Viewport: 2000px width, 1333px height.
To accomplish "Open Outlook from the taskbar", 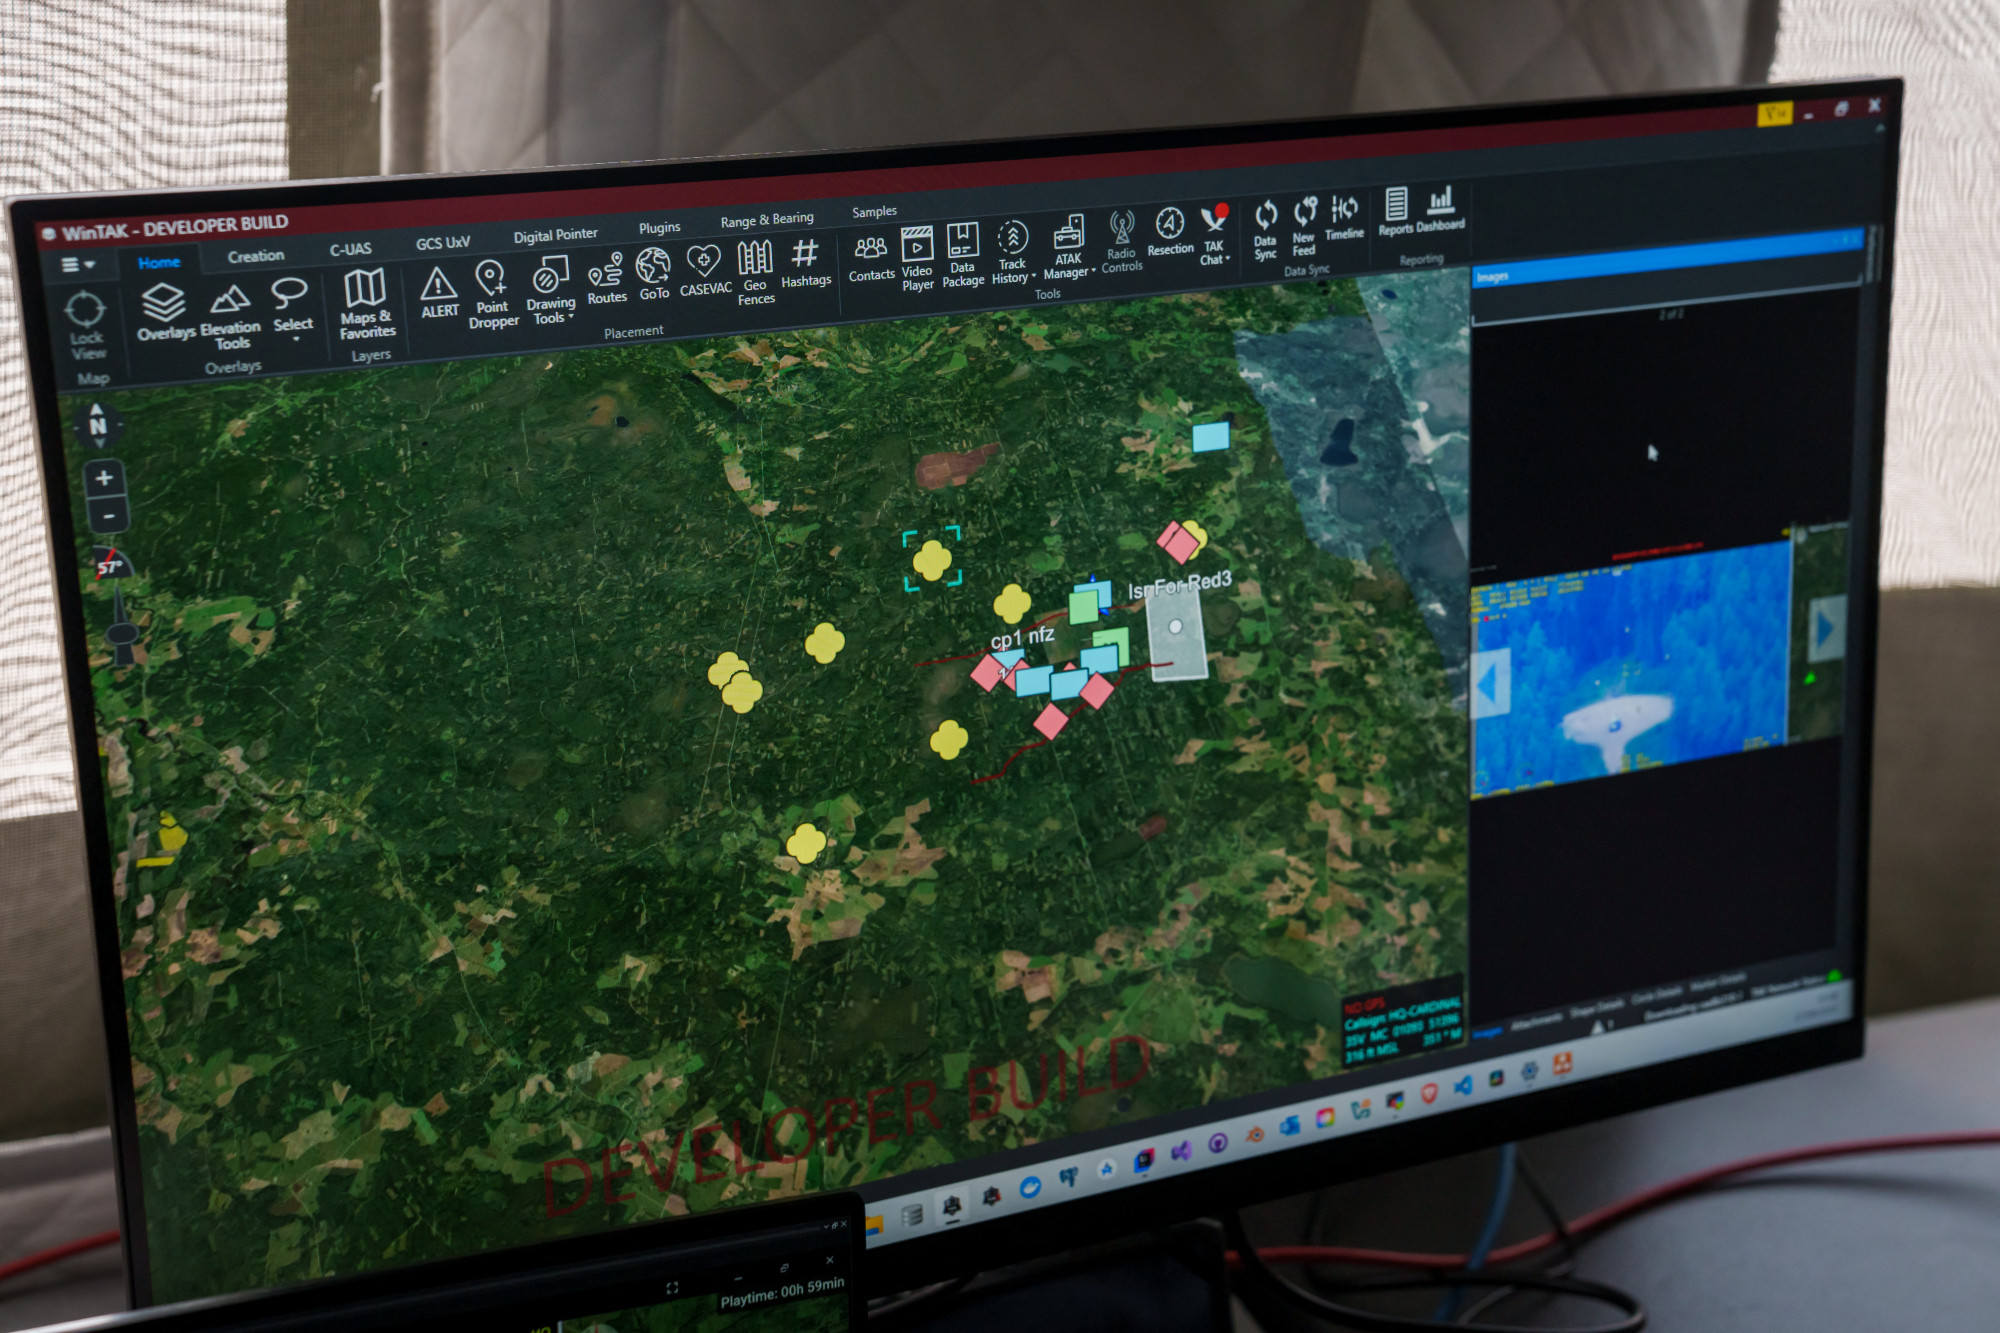I will point(1290,1125).
